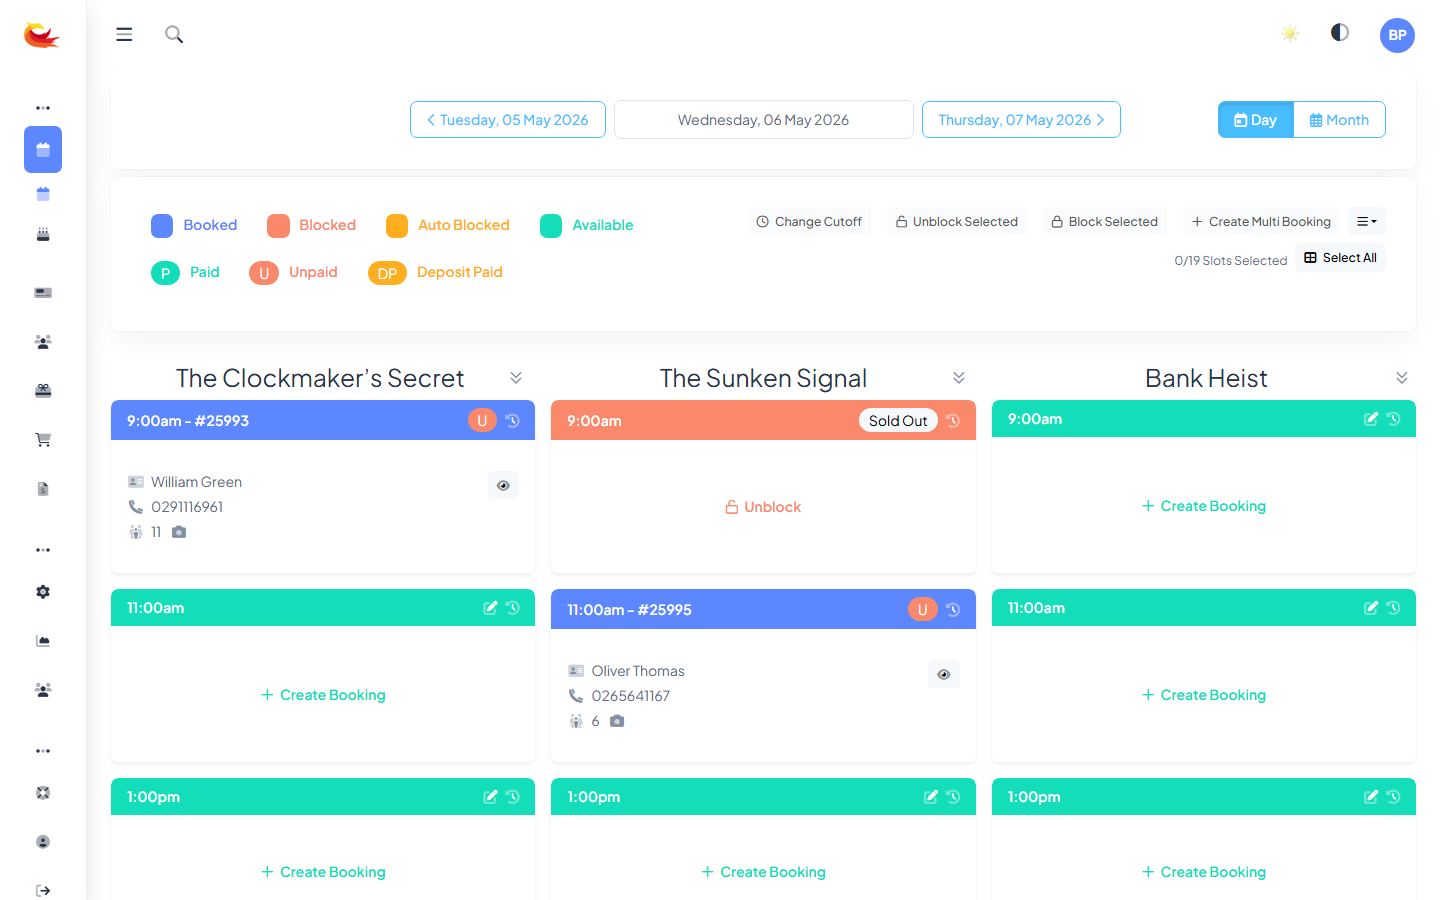The height and width of the screenshot is (900, 1440).
Task: Click Unpaid badge on booking #25993
Action: 482,421
